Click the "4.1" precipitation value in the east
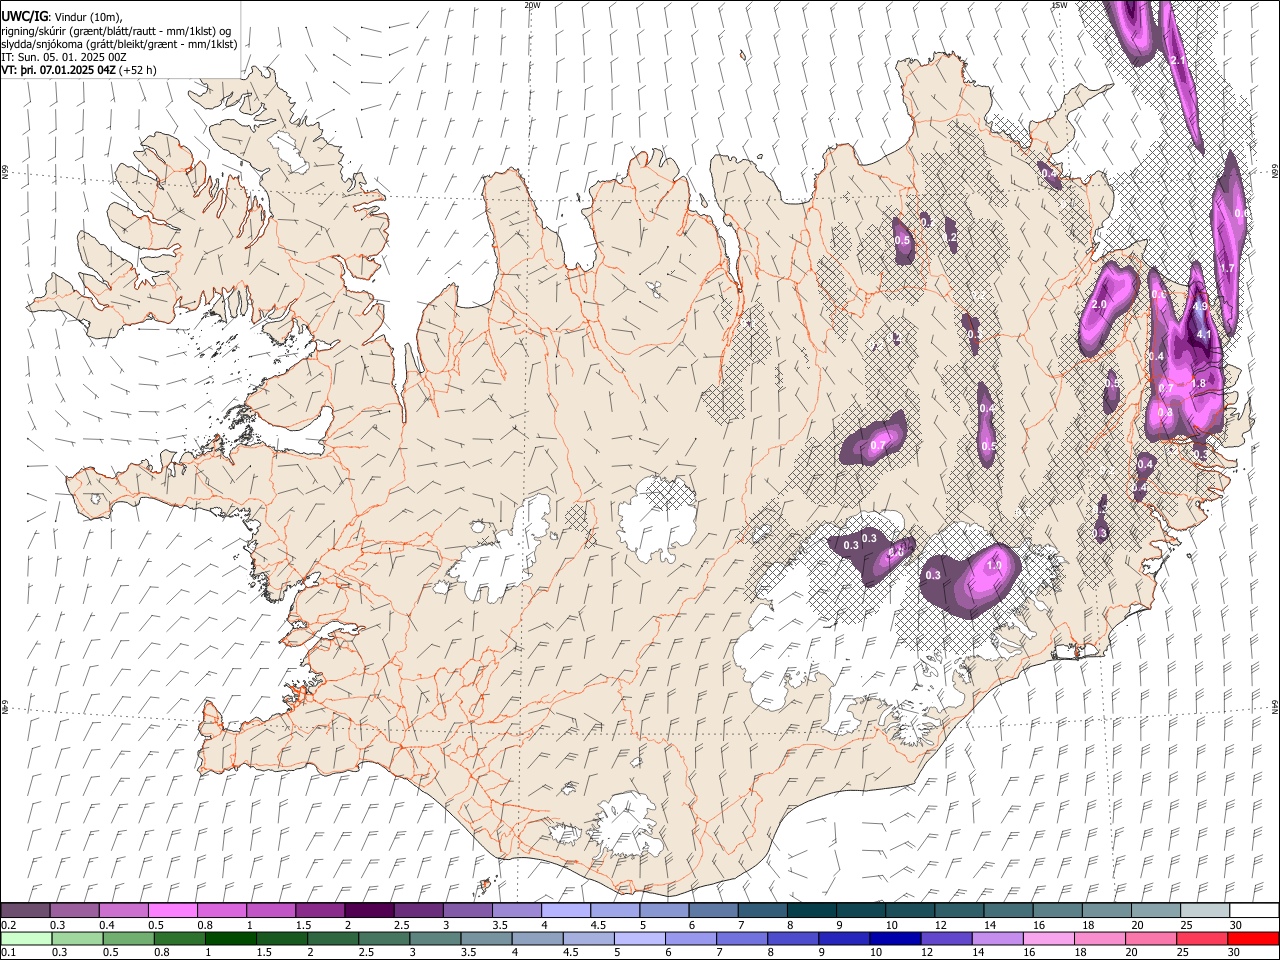 point(1204,335)
